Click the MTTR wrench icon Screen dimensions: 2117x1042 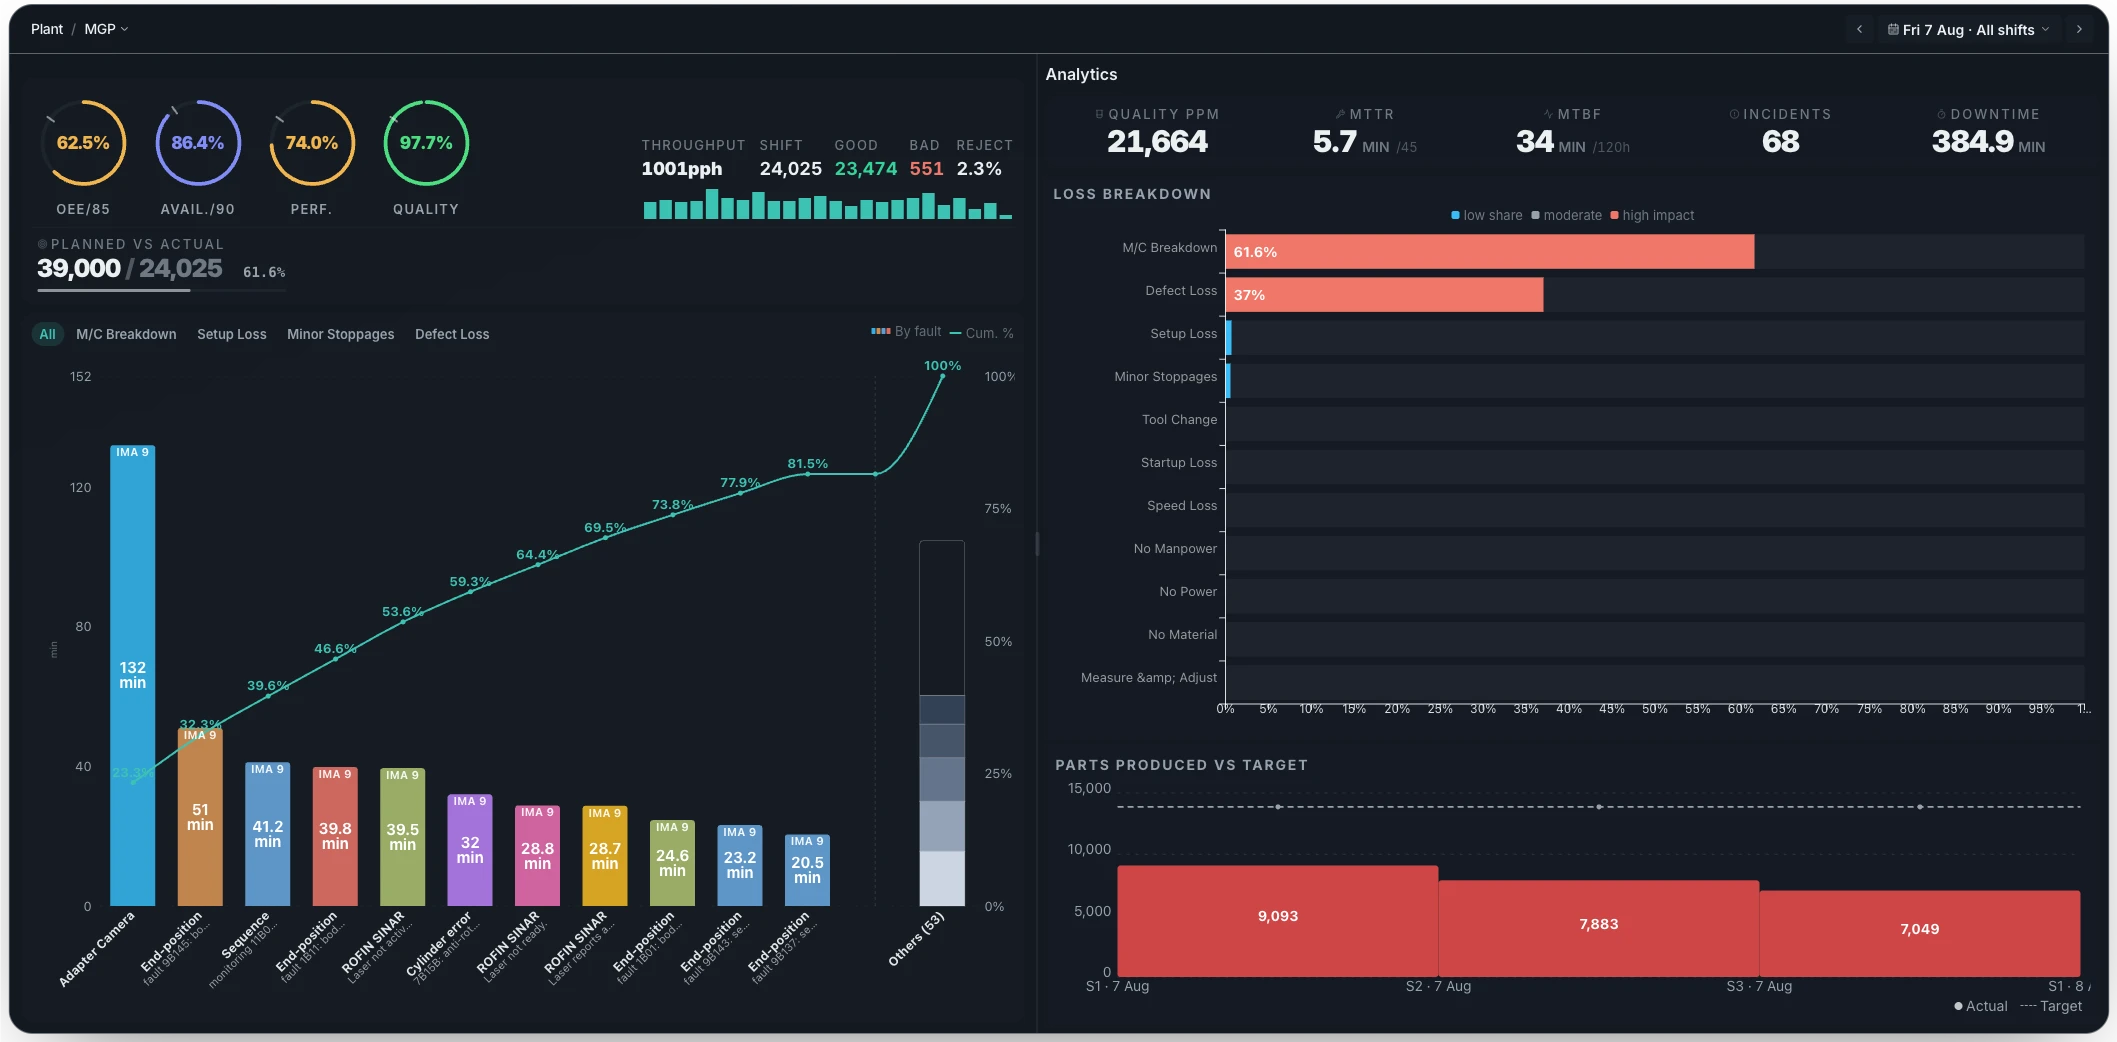[1340, 114]
